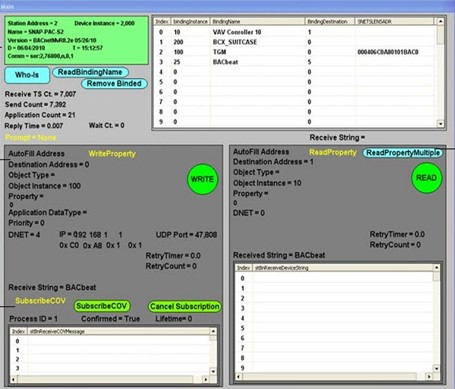Select the VAV Controller 10 binding row

295,32
